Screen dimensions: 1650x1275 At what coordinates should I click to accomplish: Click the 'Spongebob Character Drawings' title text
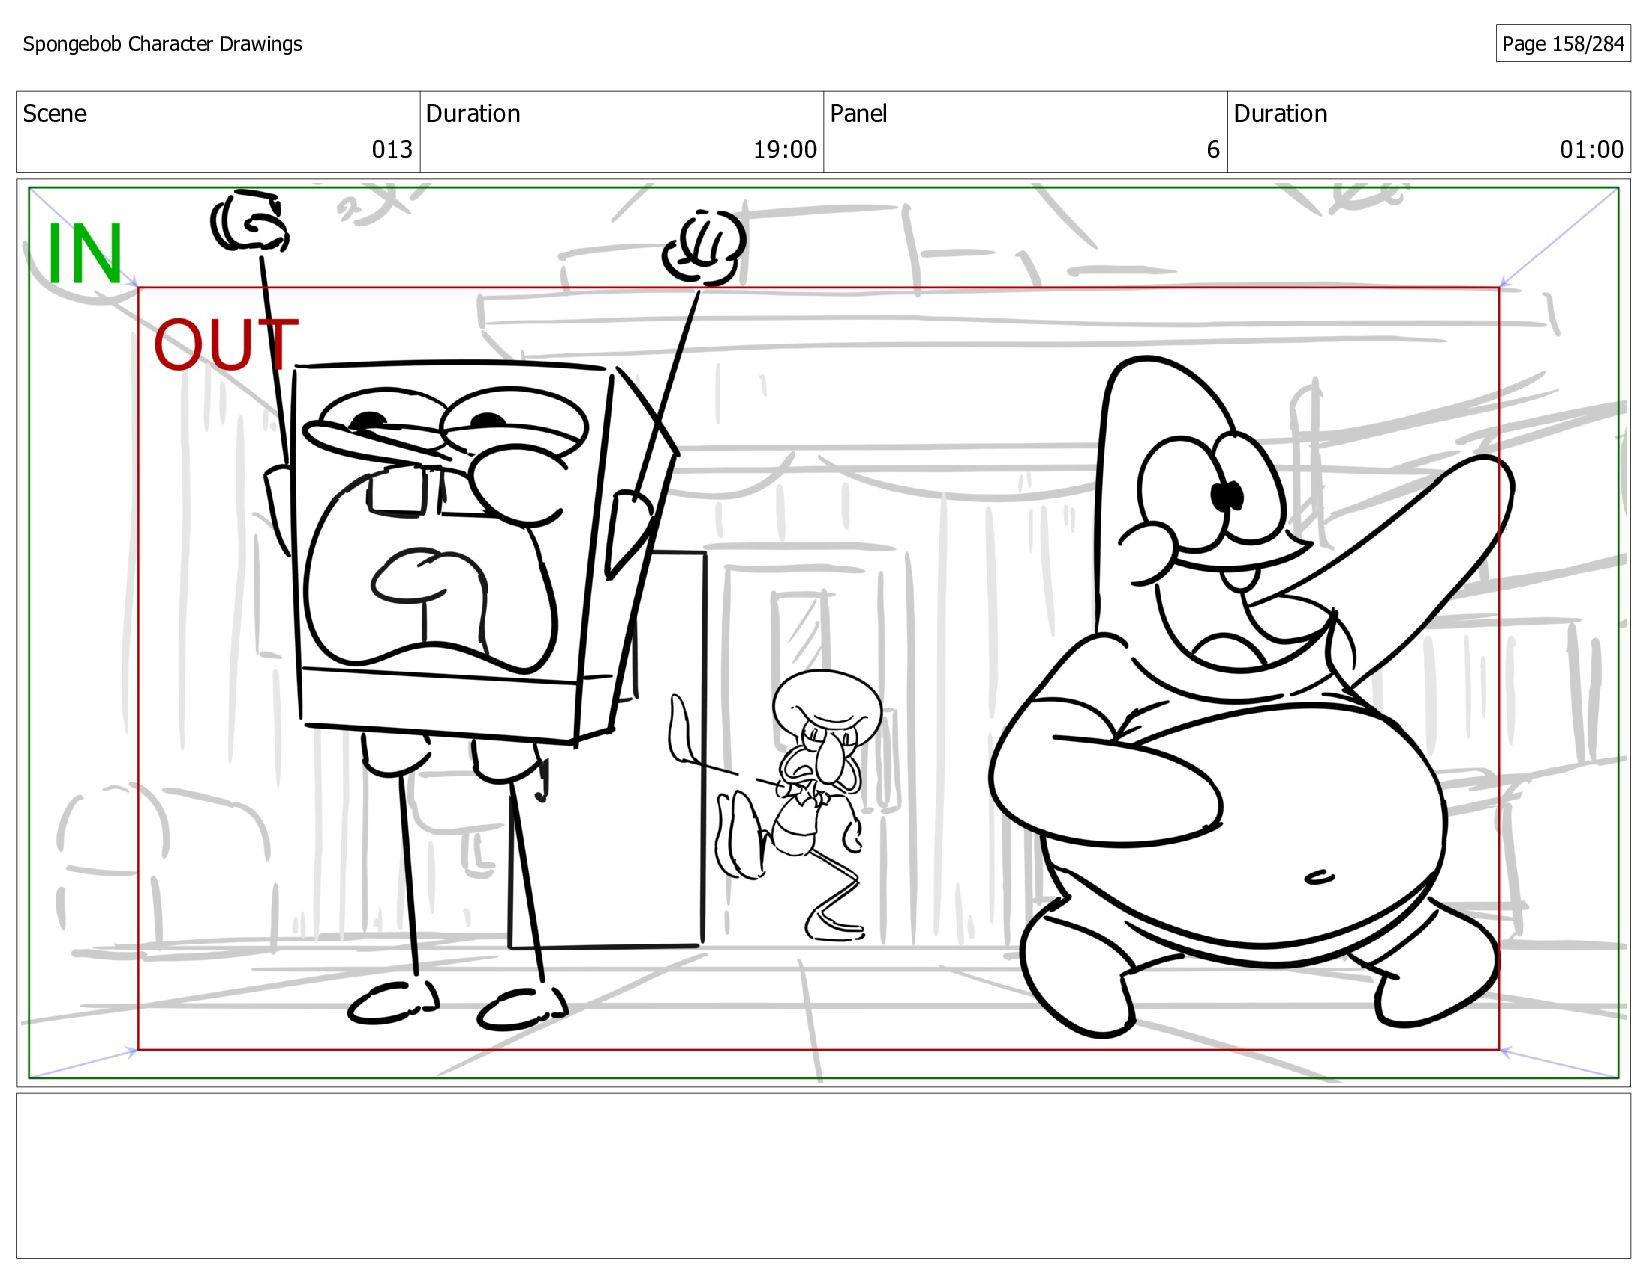click(x=162, y=44)
